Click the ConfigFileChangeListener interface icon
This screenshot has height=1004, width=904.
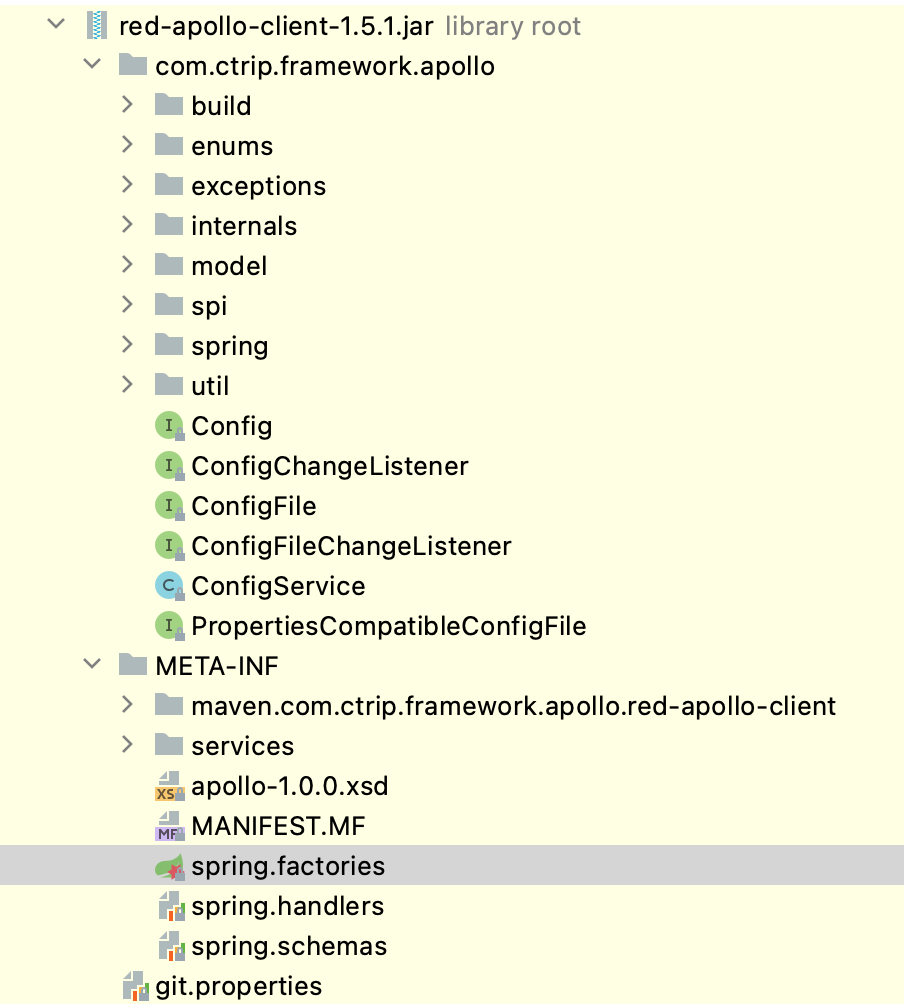pyautogui.click(x=169, y=546)
